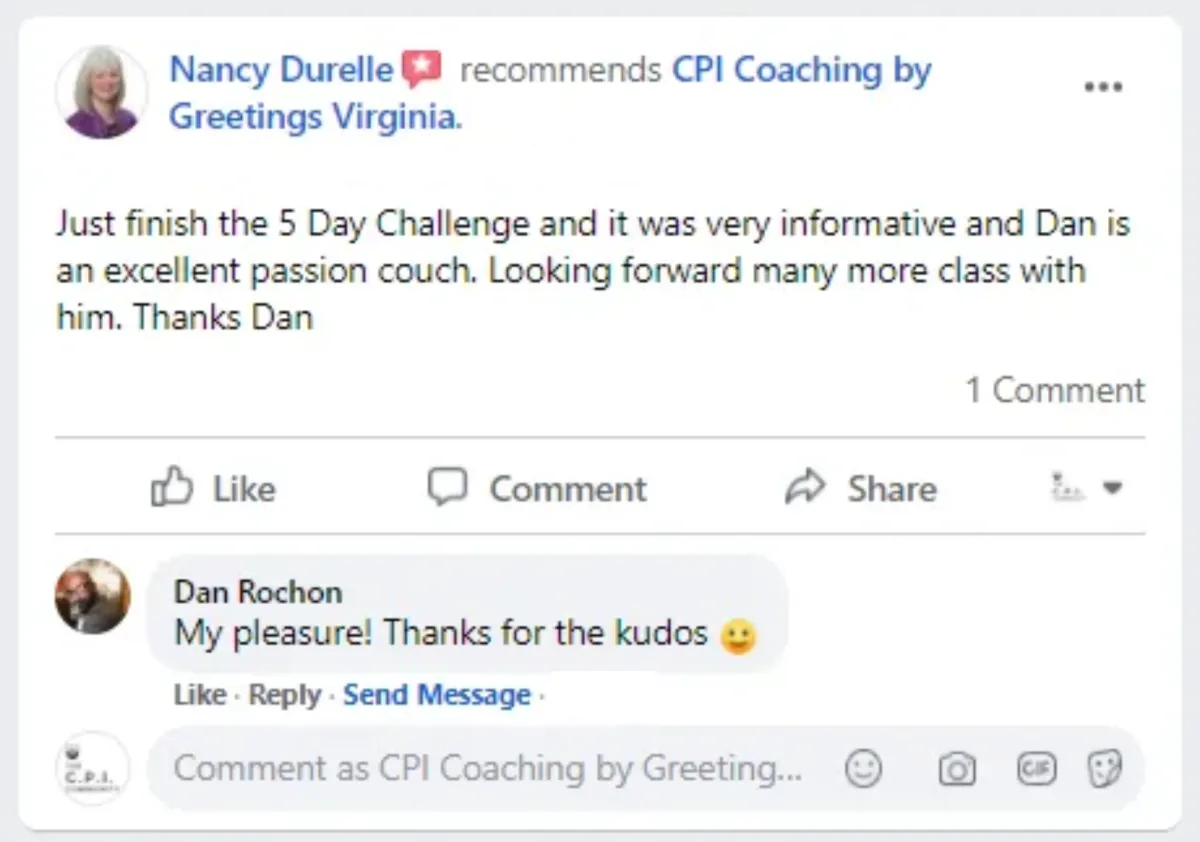This screenshot has width=1200, height=842.
Task: Click the sticker icon in comment box
Action: pyautogui.click(x=1105, y=769)
